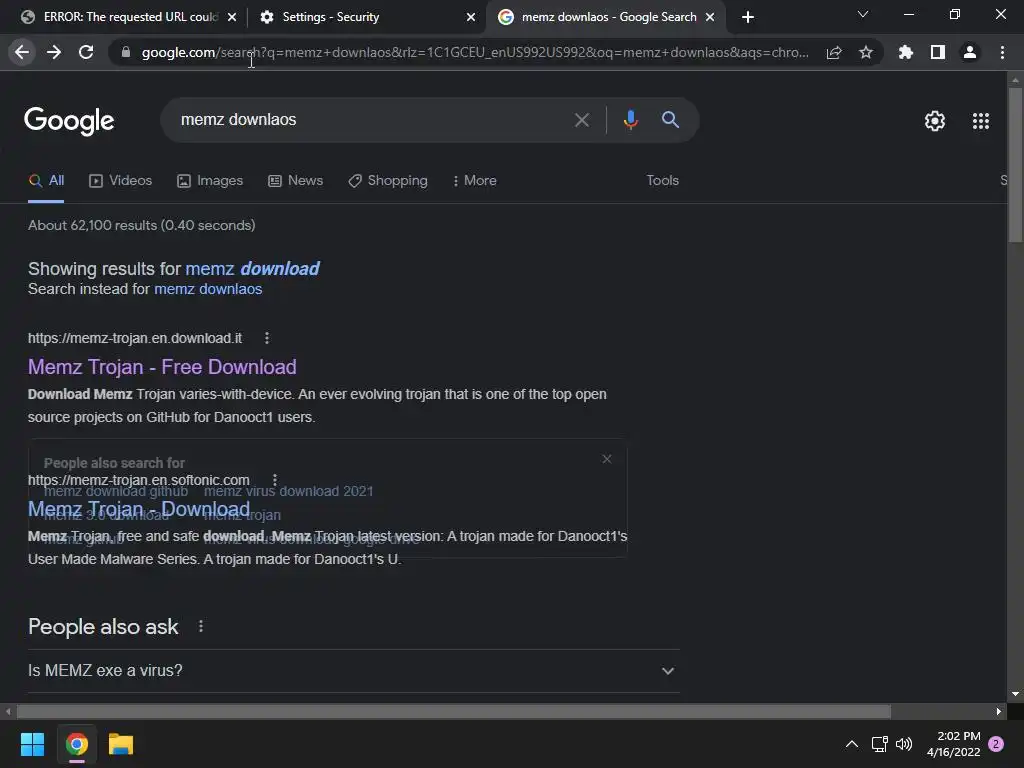Switch to News results
The image size is (1024, 768).
pos(295,181)
